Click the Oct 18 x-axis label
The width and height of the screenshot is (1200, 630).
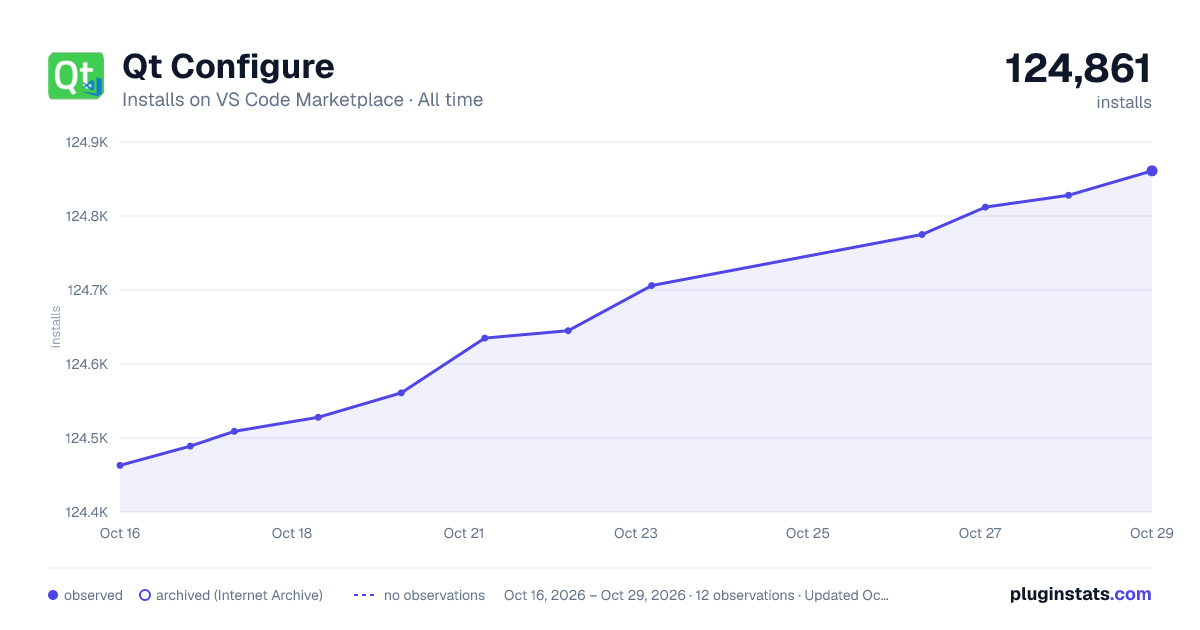[x=292, y=533]
